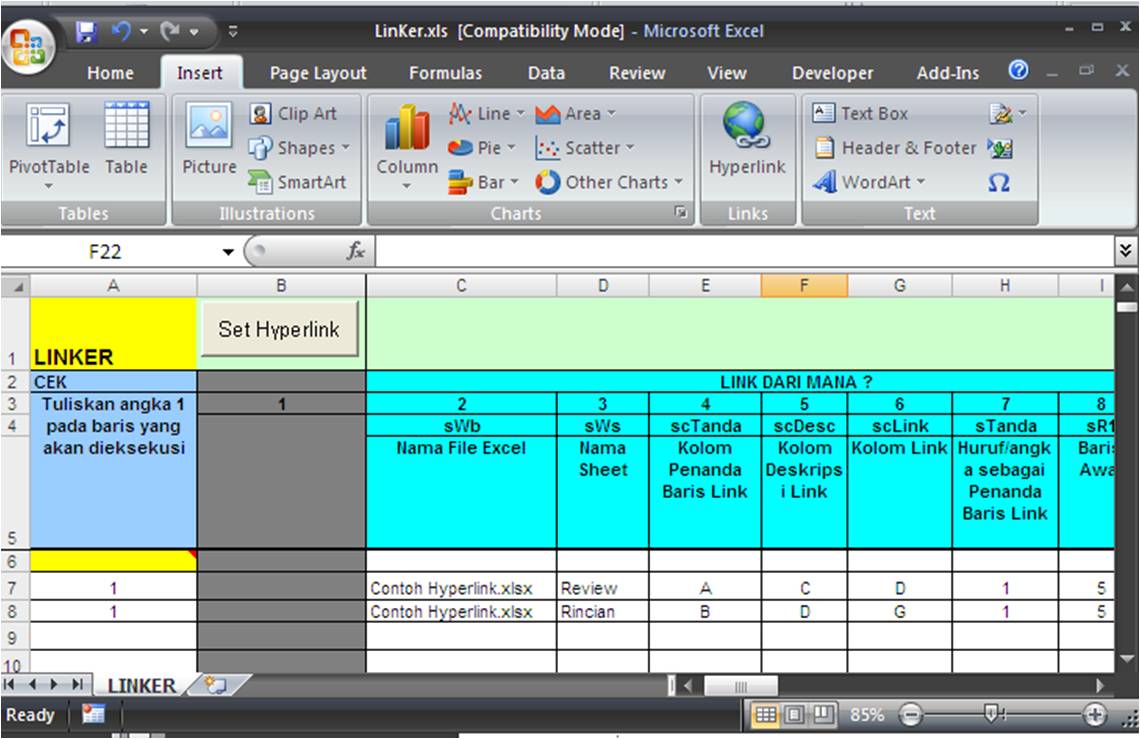
Task: Open the Other Charts dropdown
Action: pyautogui.click(x=609, y=182)
